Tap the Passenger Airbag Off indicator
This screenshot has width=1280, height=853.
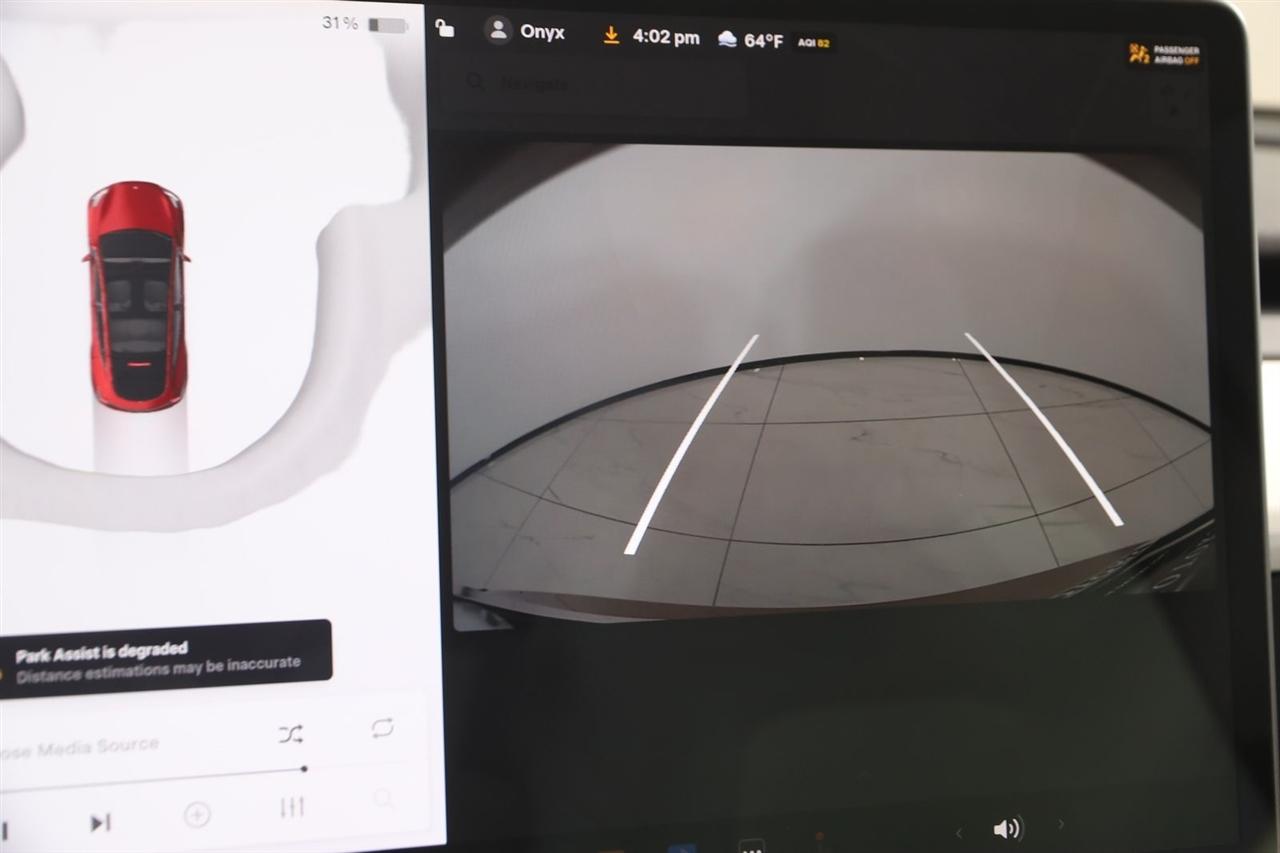[1164, 54]
